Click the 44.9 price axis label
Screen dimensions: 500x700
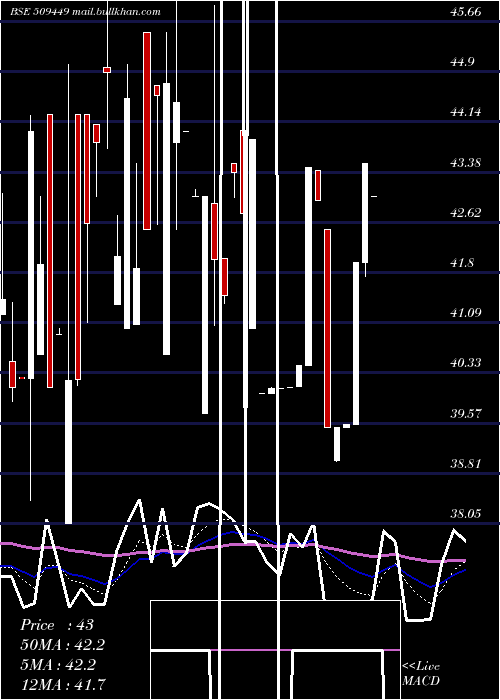point(462,62)
